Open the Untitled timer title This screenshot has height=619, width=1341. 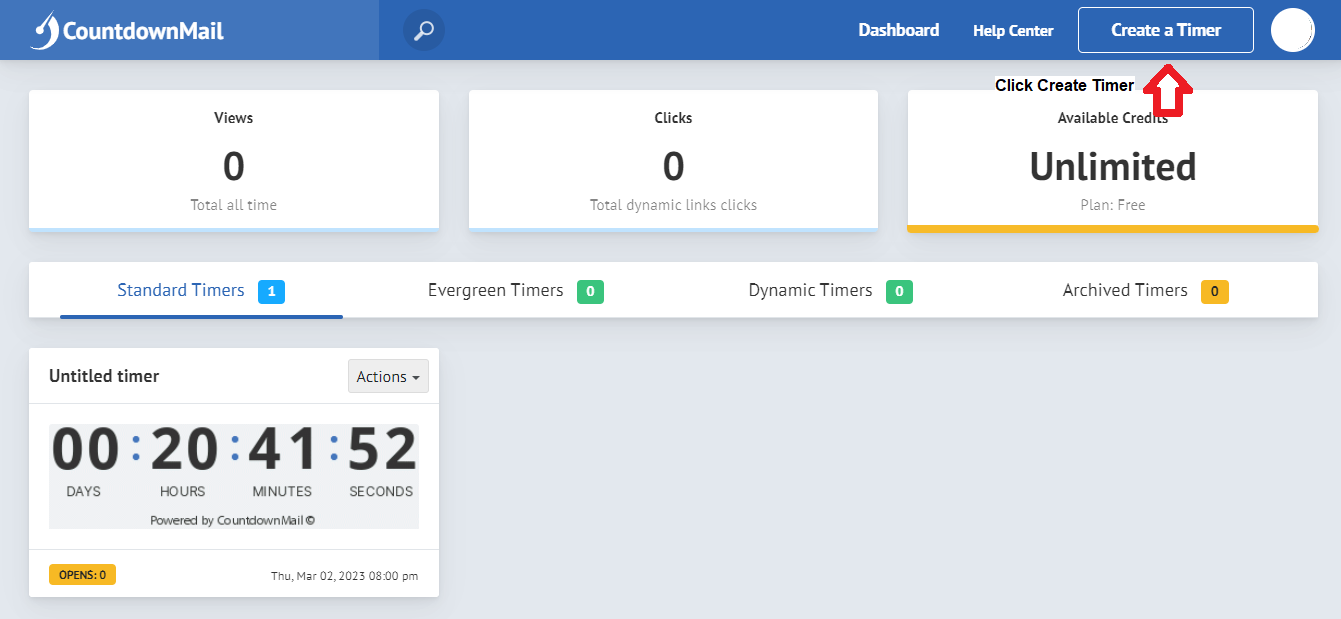pos(104,376)
